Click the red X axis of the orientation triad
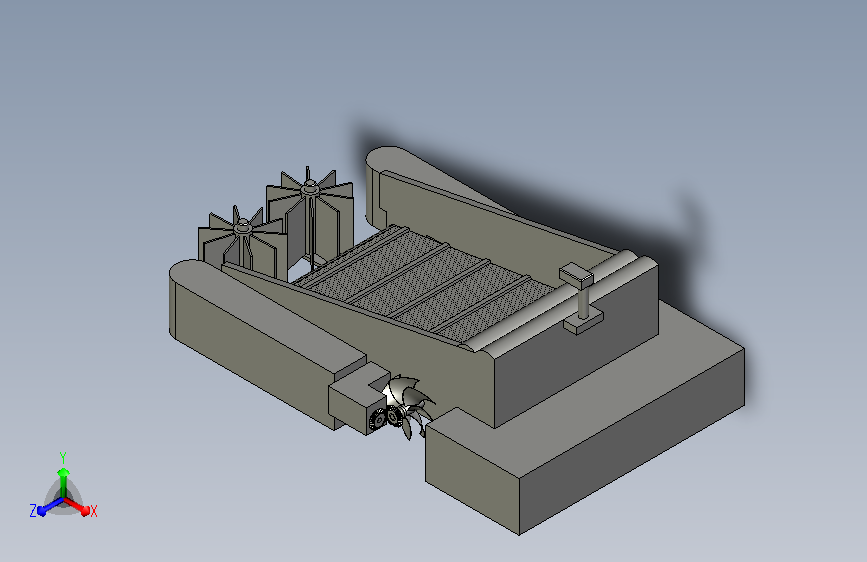The width and height of the screenshot is (867, 562). click(77, 506)
